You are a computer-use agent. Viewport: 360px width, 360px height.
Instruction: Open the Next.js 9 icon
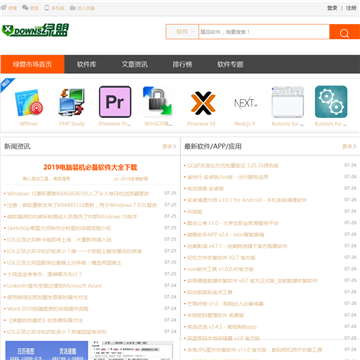click(x=245, y=103)
